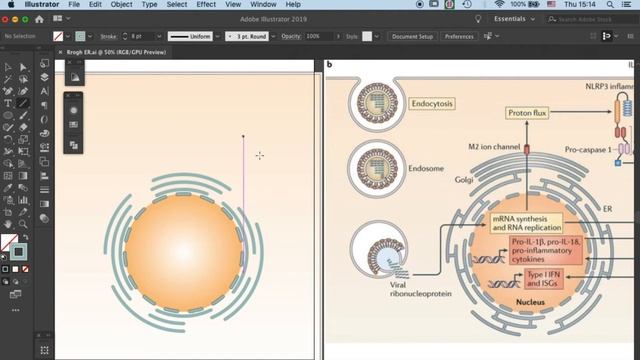640x360 pixels.
Task: Click the Preferences button
Action: pos(459,36)
